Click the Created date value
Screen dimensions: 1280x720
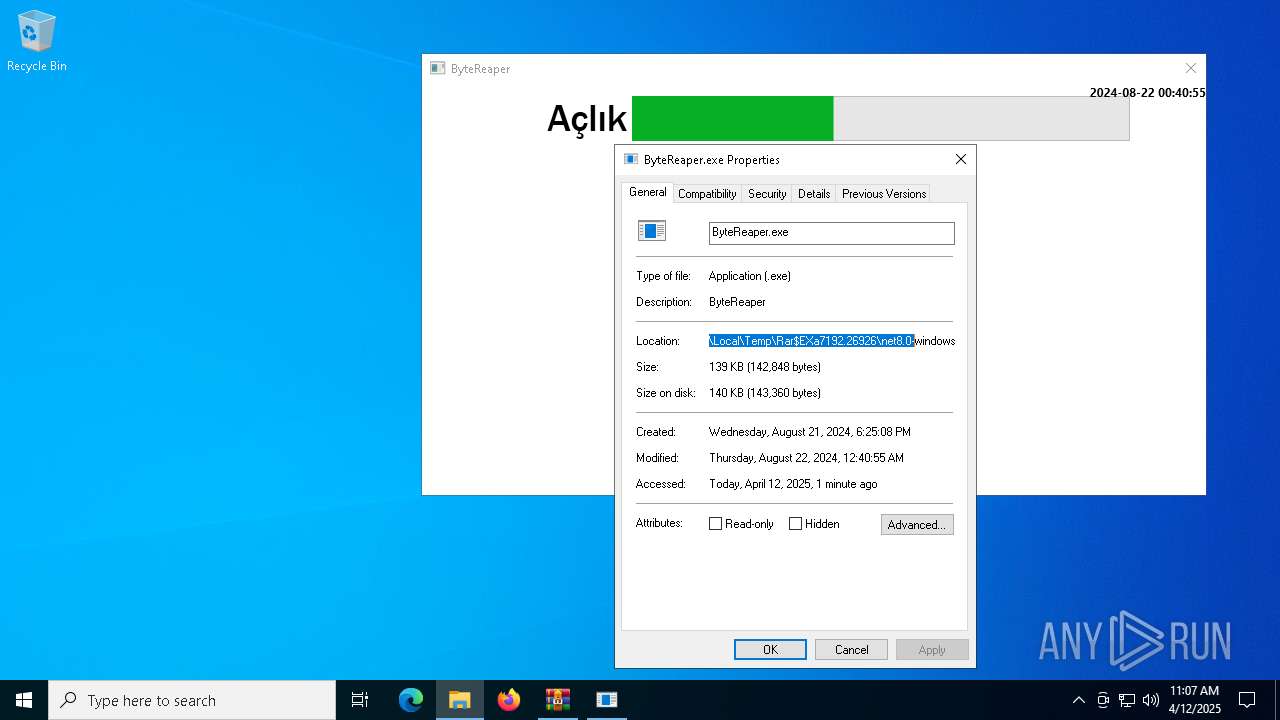click(x=810, y=432)
